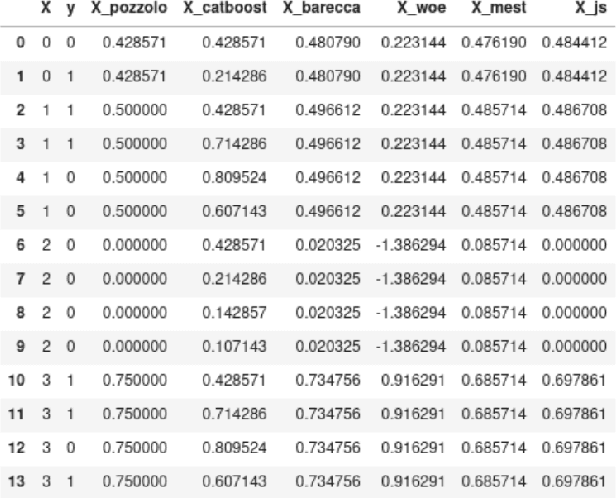The image size is (616, 498).
Task: Click X_mest value 0.476190 in row 1
Action: pyautogui.click(x=494, y=76)
